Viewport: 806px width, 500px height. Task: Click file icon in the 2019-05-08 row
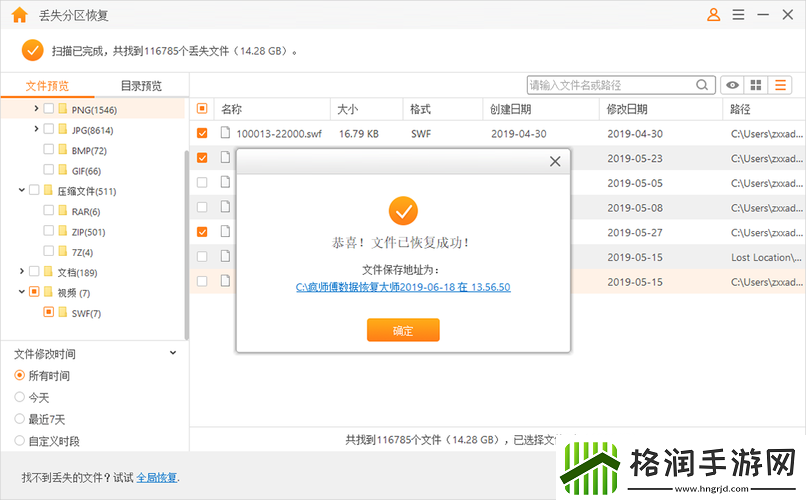pos(225,207)
